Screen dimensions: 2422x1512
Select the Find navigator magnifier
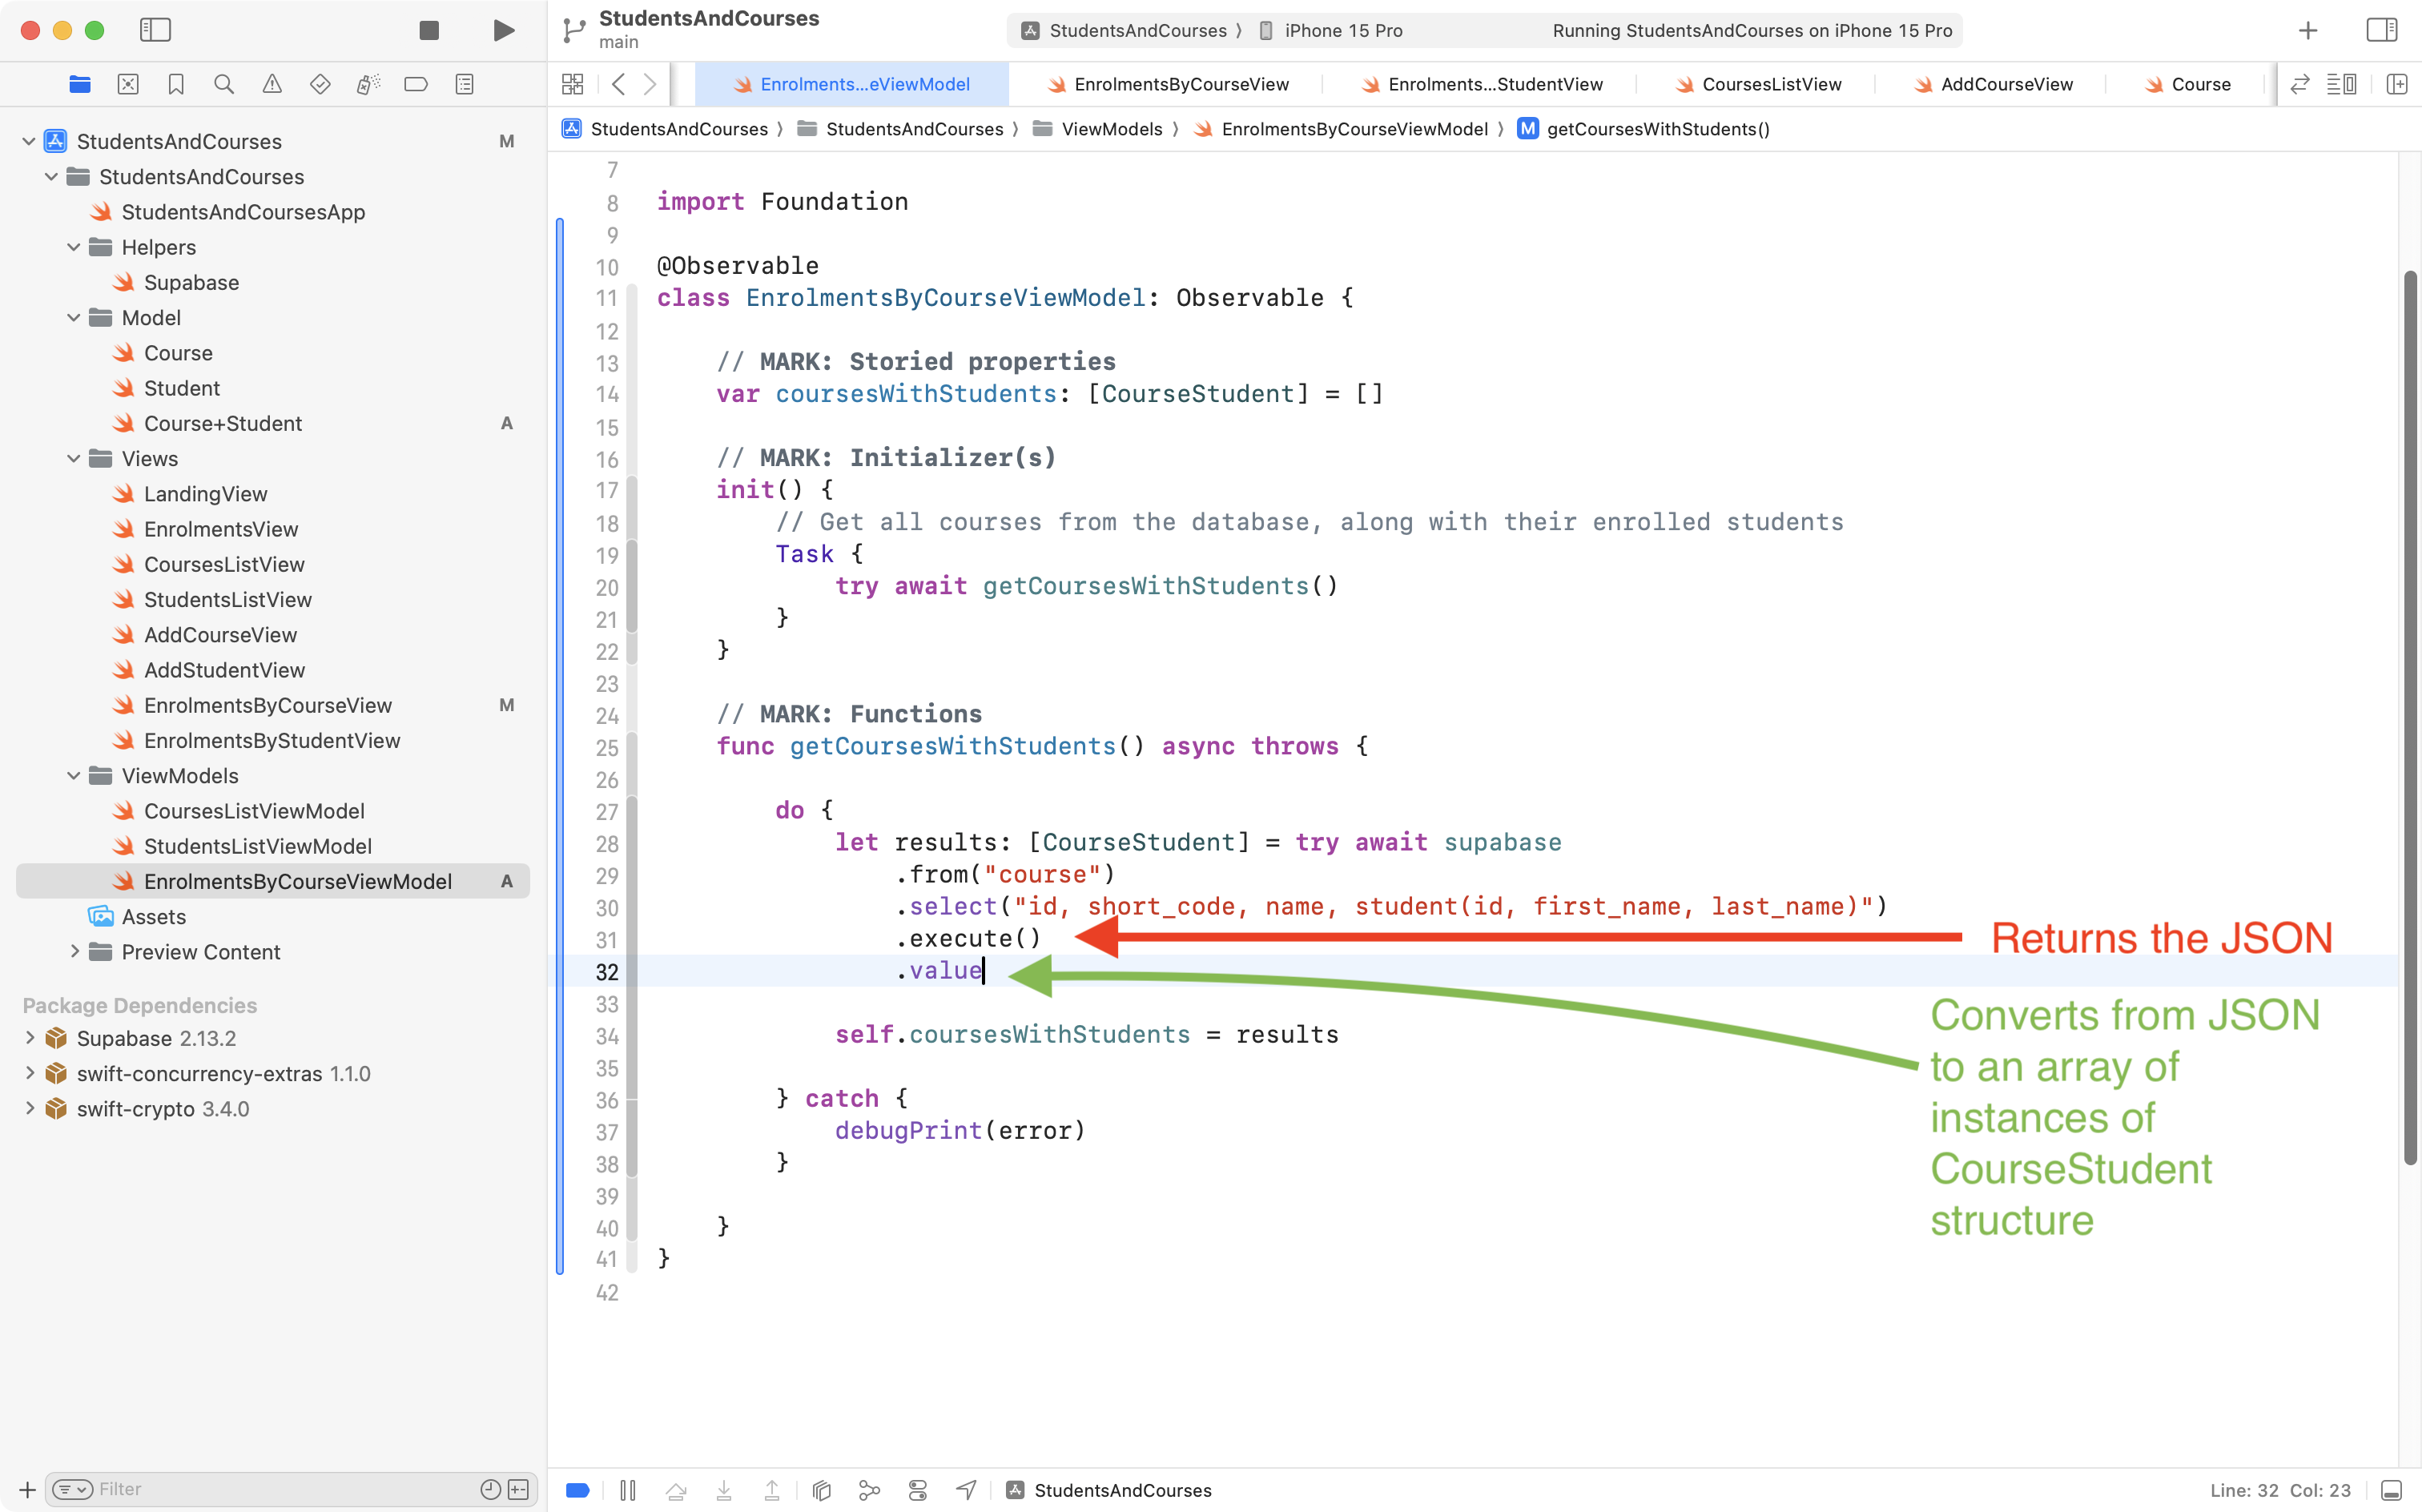[x=224, y=84]
